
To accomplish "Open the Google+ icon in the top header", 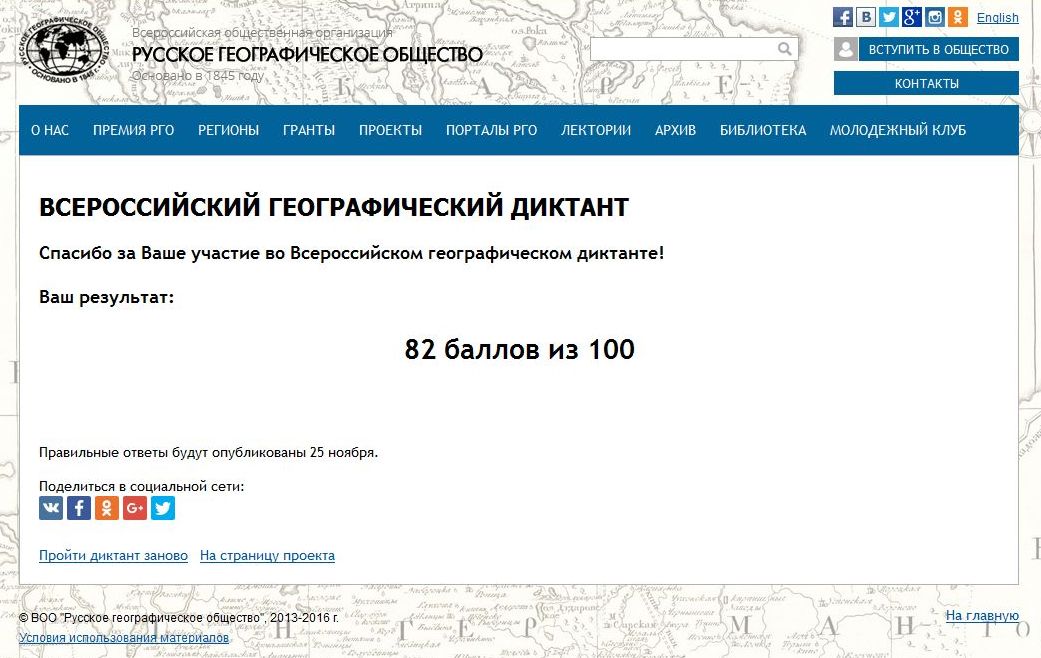I will point(912,17).
